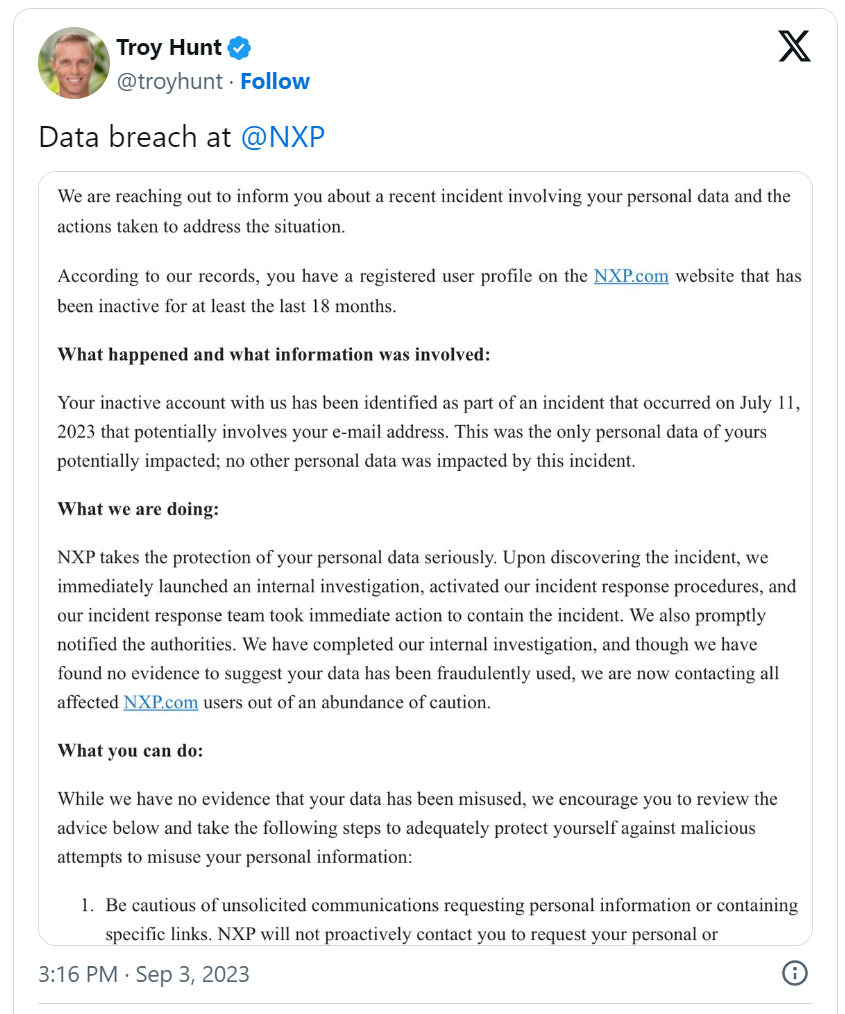Open the tweet info circle icon
The width and height of the screenshot is (845, 1014).
795,973
